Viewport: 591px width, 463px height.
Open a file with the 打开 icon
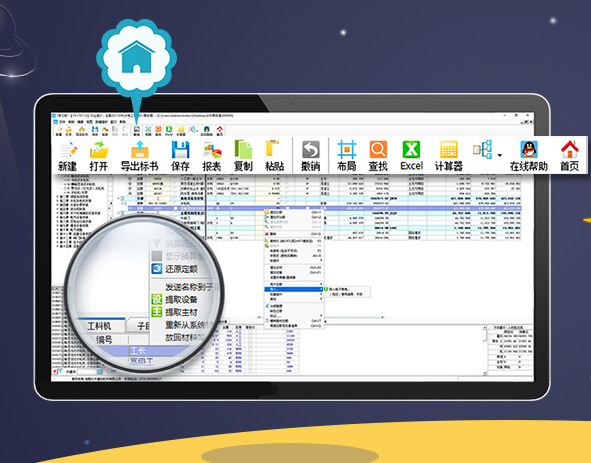pyautogui.click(x=99, y=155)
